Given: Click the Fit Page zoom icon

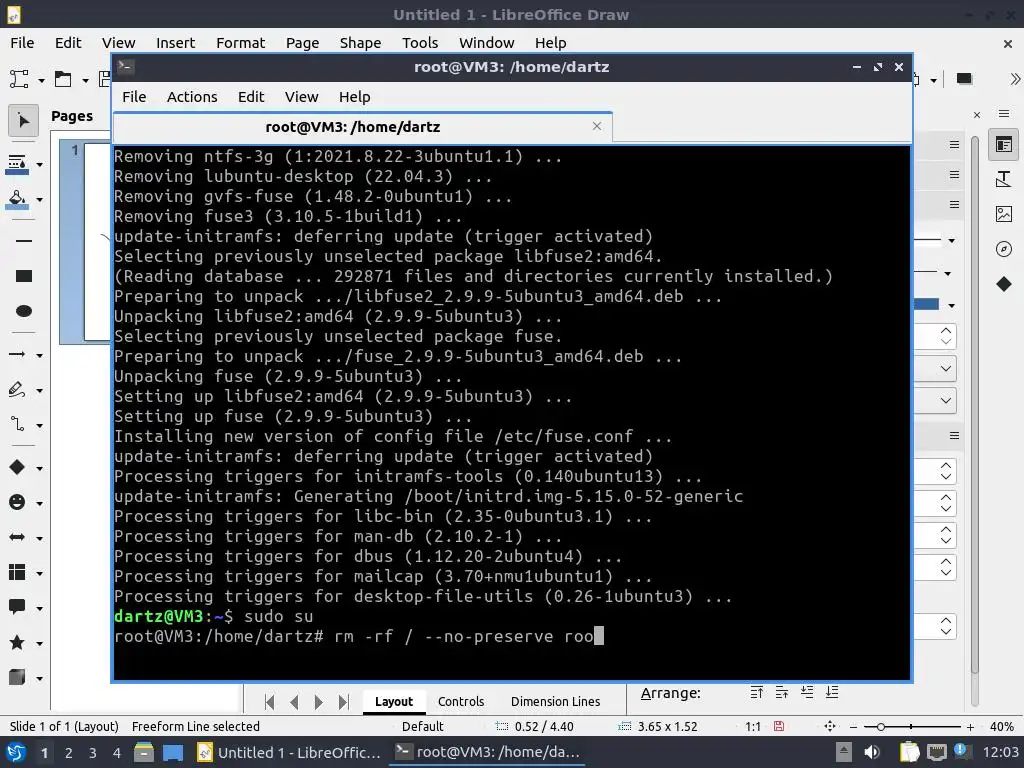Looking at the screenshot, I should point(830,726).
